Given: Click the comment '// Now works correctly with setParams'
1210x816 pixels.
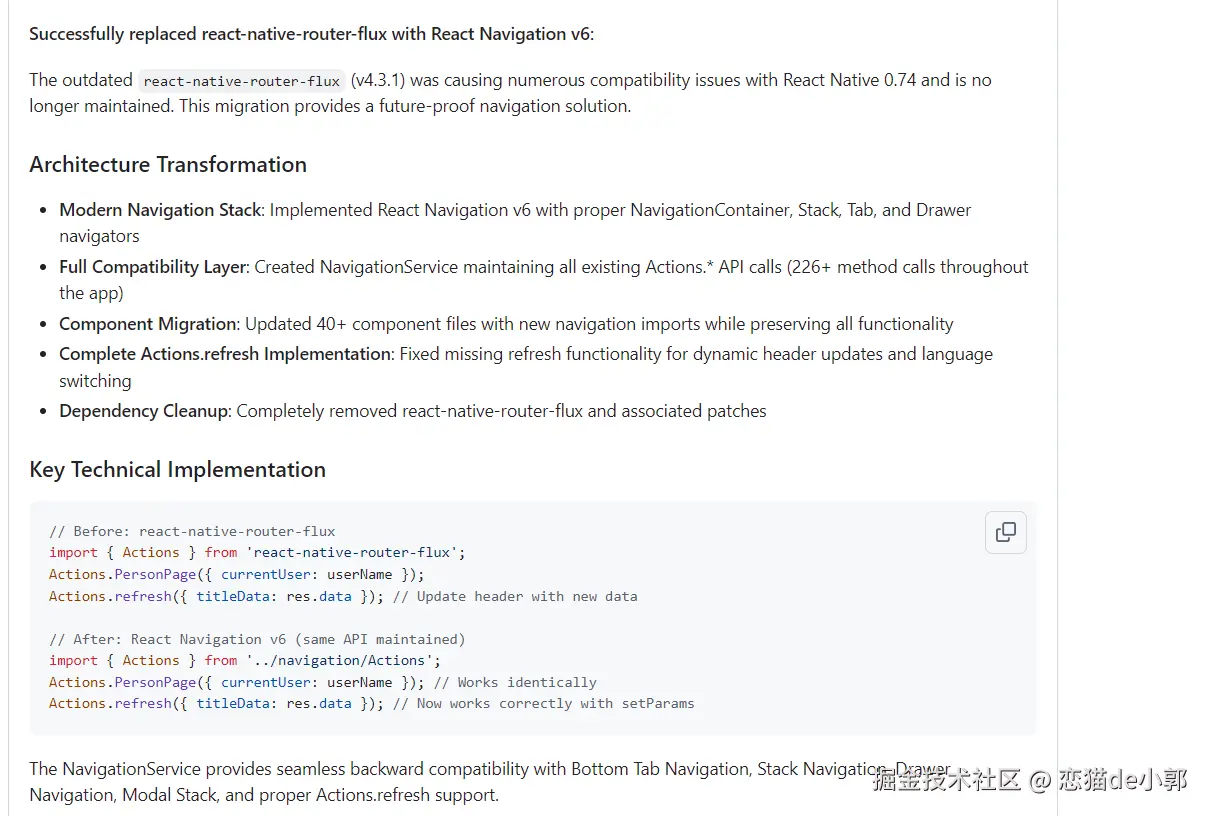Looking at the screenshot, I should [x=543, y=703].
